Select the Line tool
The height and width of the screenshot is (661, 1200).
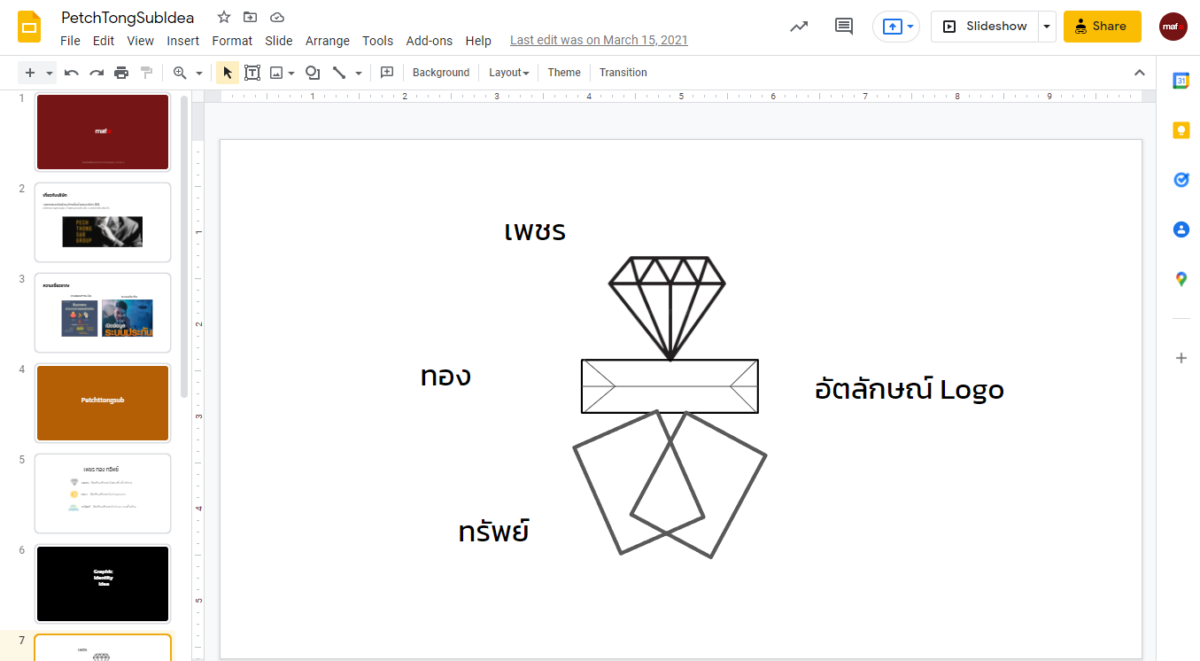point(339,72)
